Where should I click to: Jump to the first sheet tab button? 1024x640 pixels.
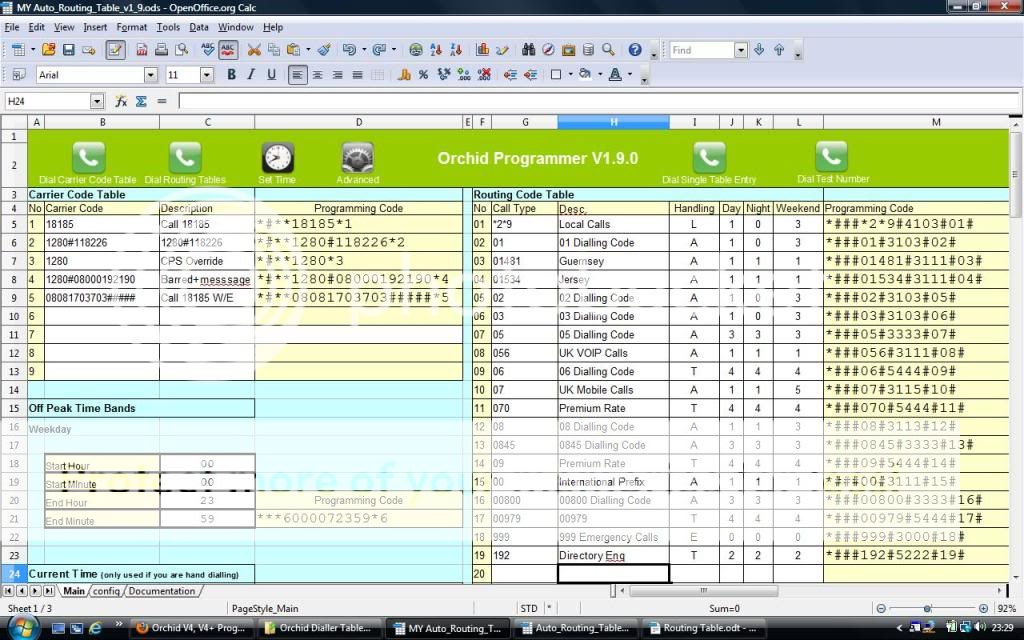pos(8,591)
